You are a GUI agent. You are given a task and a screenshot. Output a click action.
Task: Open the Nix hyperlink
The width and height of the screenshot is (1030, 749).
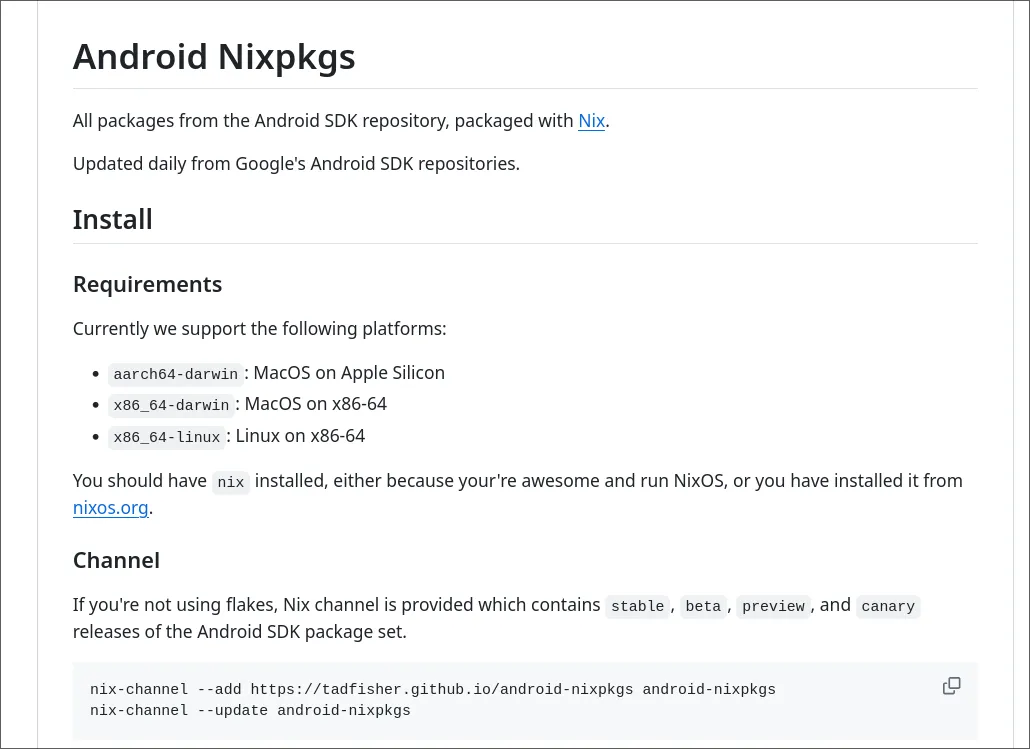coord(591,120)
